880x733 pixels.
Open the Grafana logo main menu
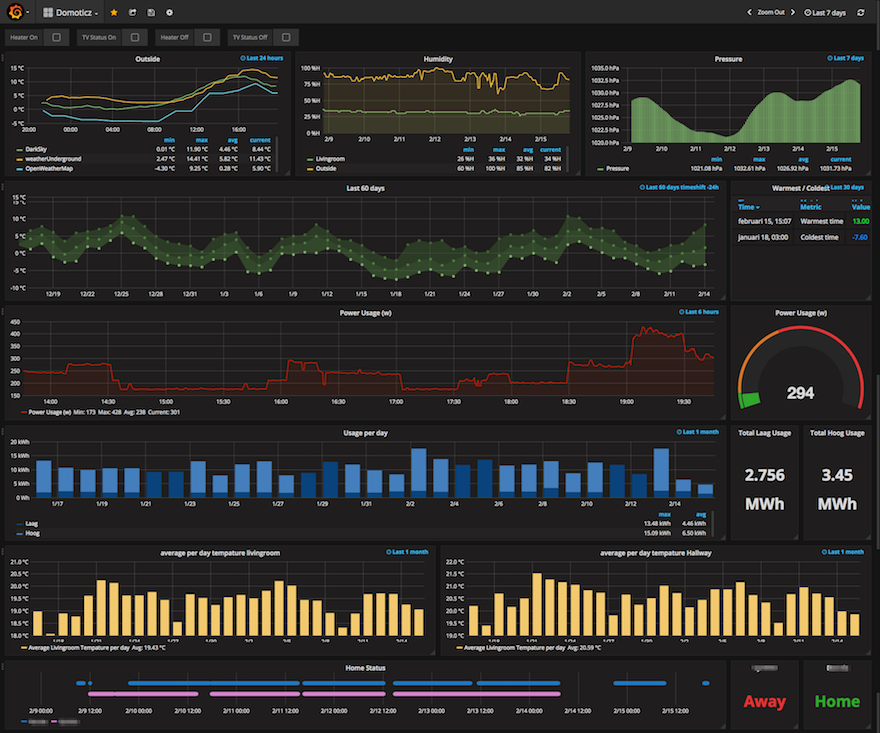tap(16, 12)
